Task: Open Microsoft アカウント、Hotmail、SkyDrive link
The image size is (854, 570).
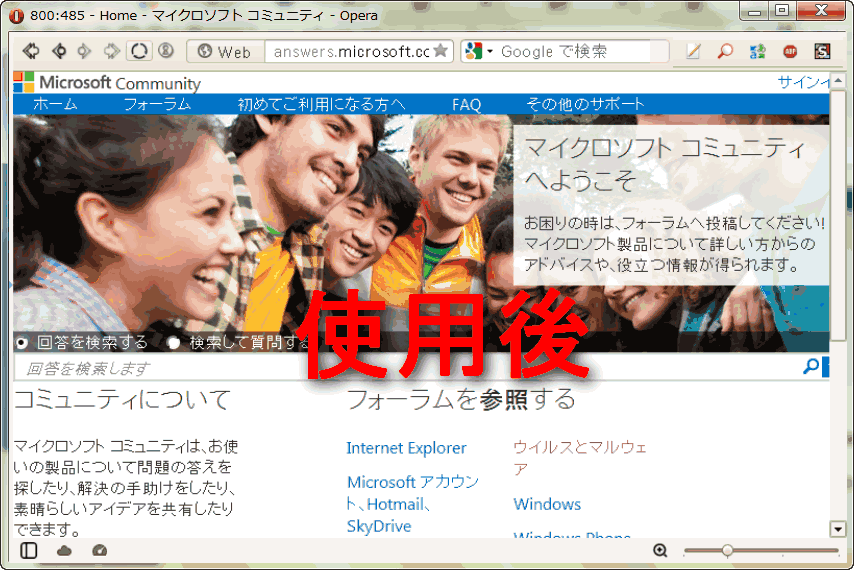Action: pos(413,504)
